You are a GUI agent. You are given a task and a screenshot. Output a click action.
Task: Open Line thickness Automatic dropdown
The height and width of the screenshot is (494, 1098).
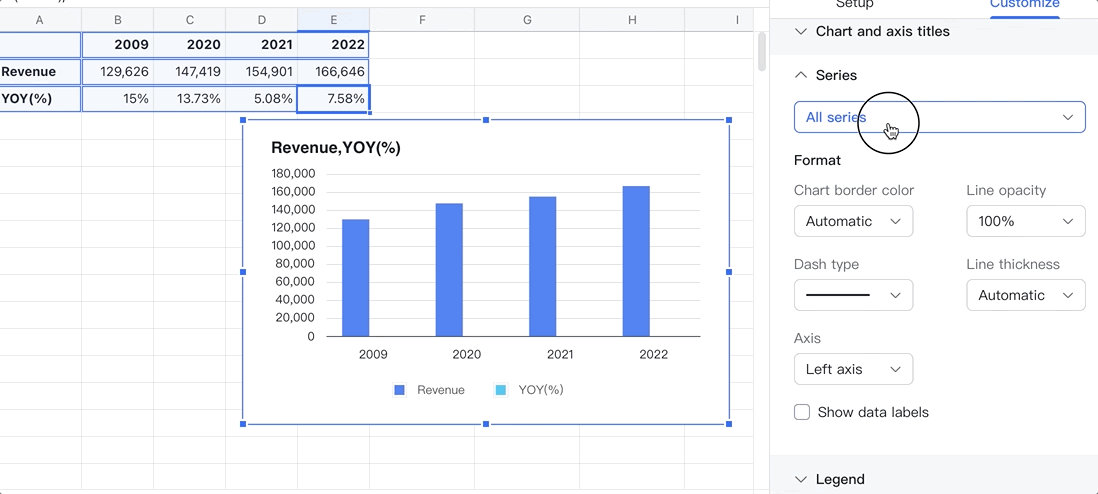click(1026, 295)
